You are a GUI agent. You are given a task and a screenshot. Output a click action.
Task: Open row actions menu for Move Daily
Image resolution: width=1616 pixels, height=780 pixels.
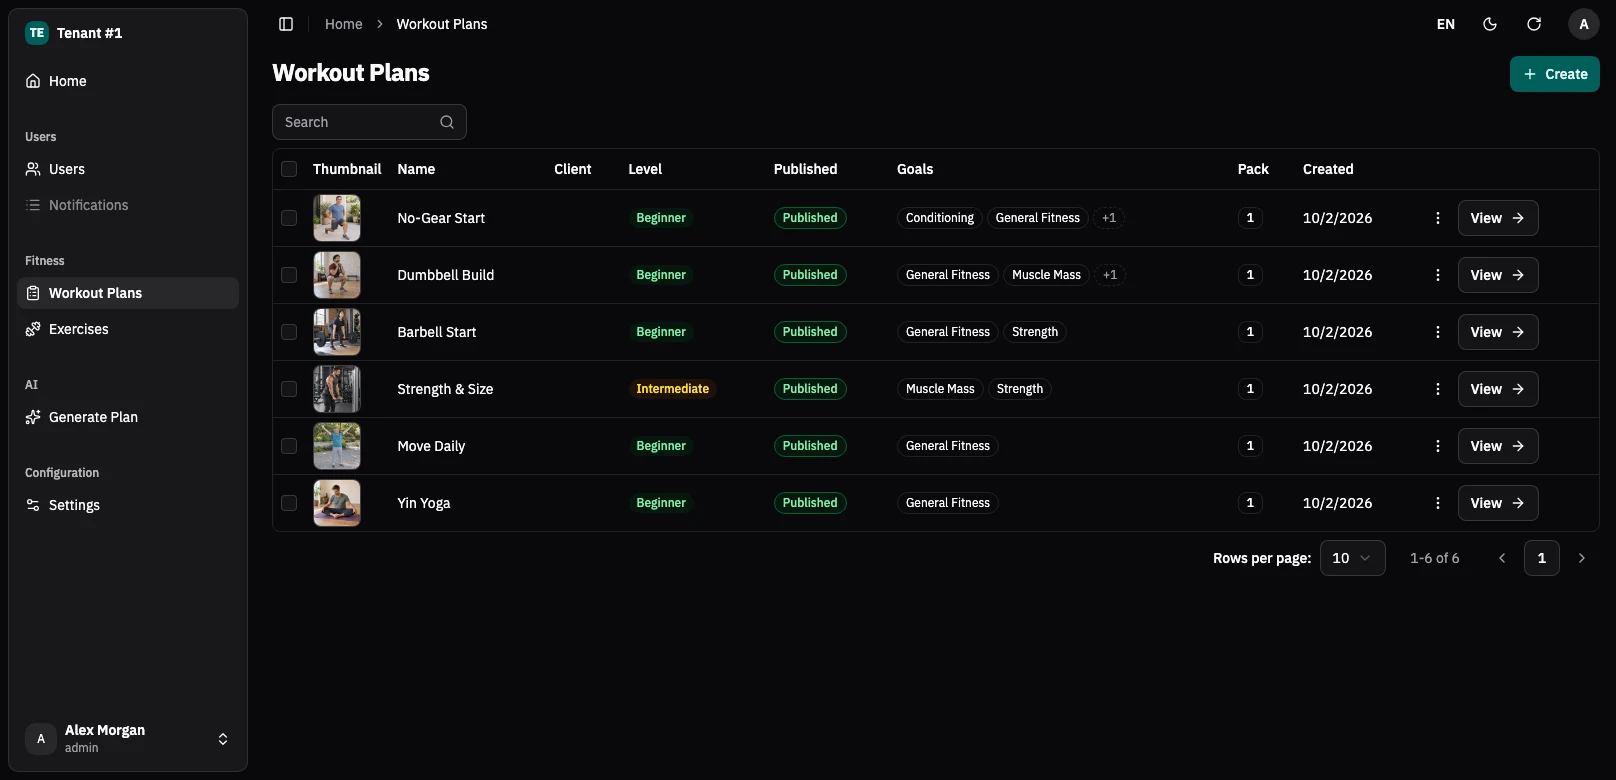1438,446
